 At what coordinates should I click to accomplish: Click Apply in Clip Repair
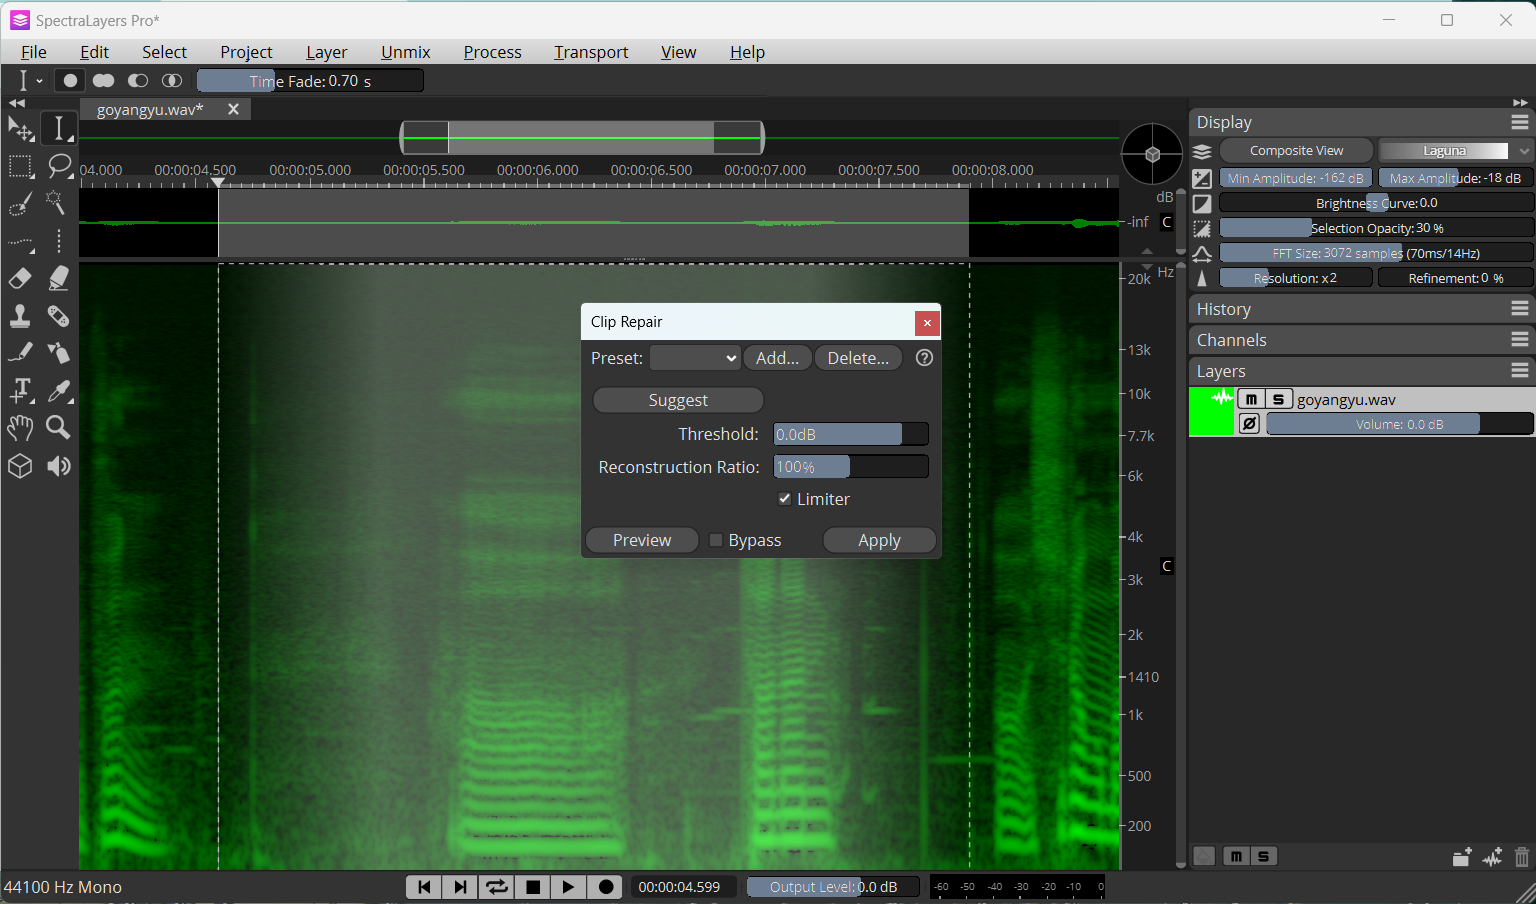[879, 540]
